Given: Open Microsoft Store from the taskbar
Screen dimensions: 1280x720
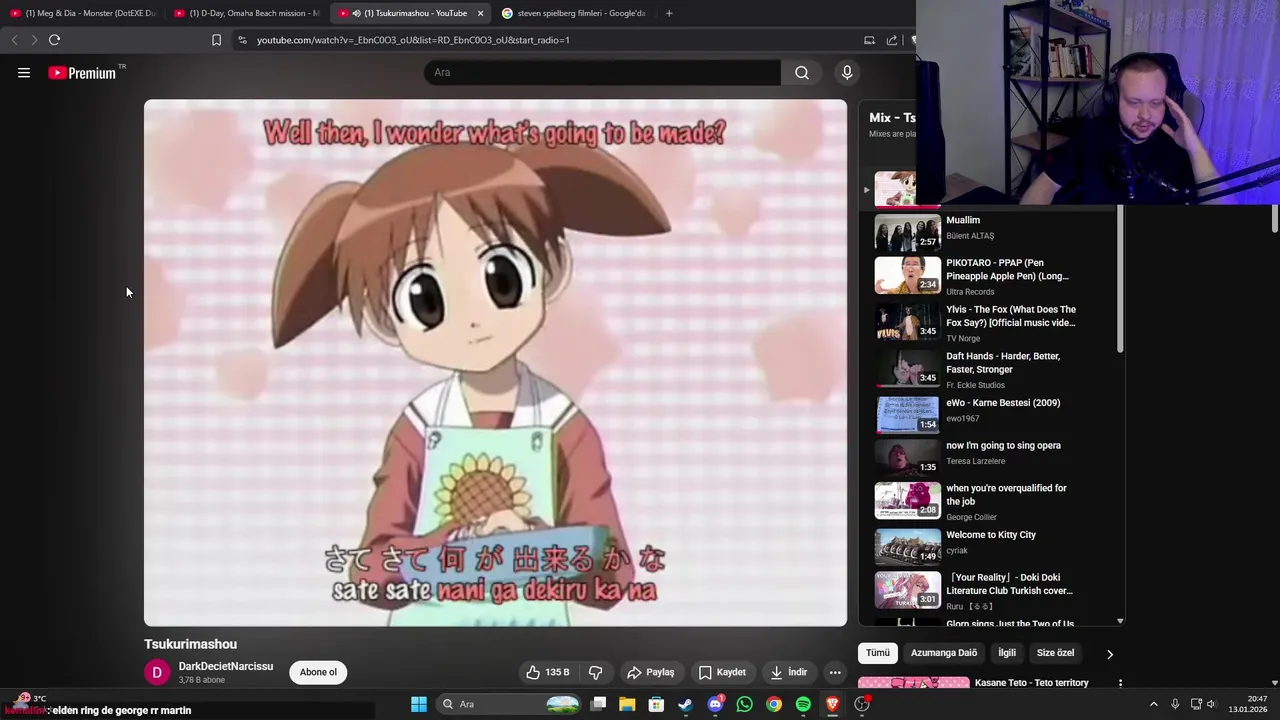Looking at the screenshot, I should coord(656,704).
